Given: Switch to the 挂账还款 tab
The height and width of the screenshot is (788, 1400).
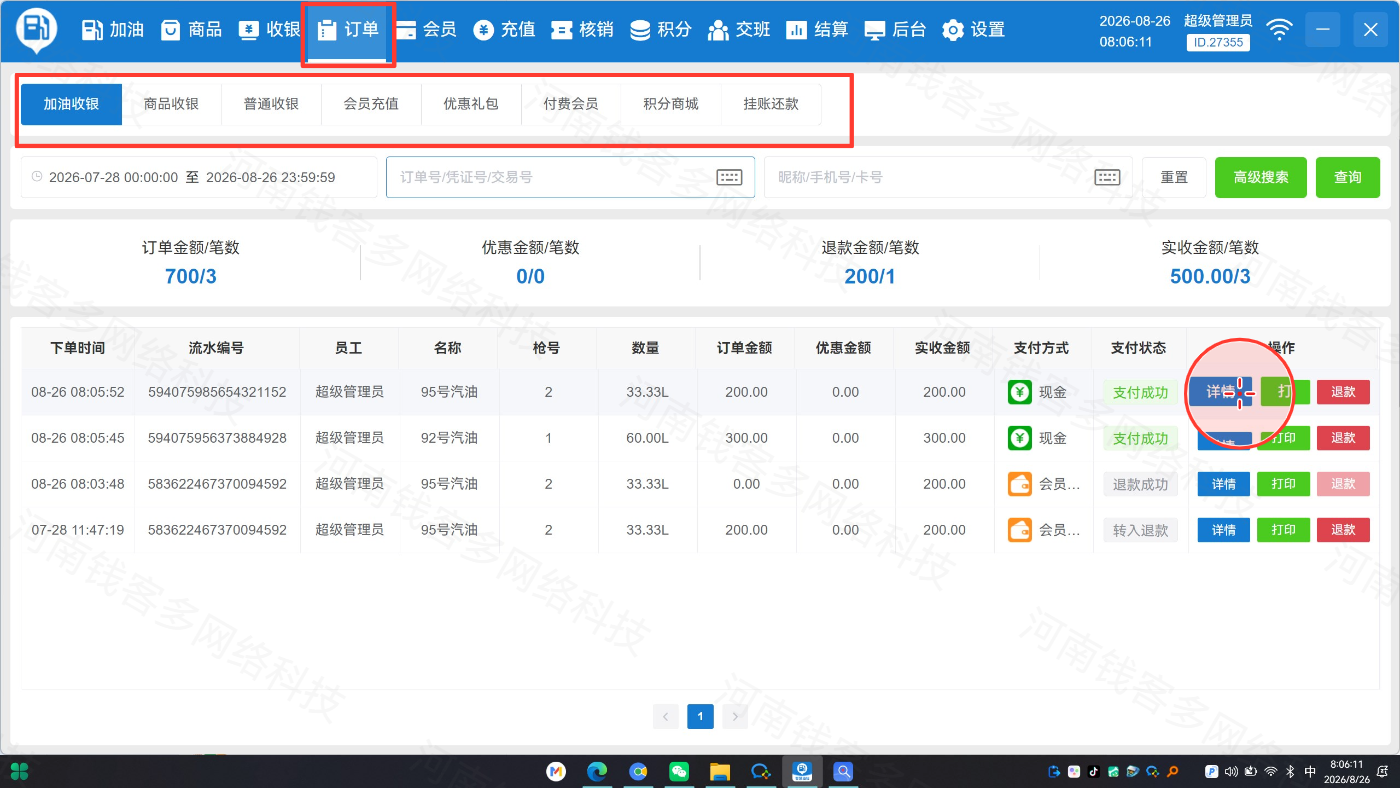Looking at the screenshot, I should [771, 104].
